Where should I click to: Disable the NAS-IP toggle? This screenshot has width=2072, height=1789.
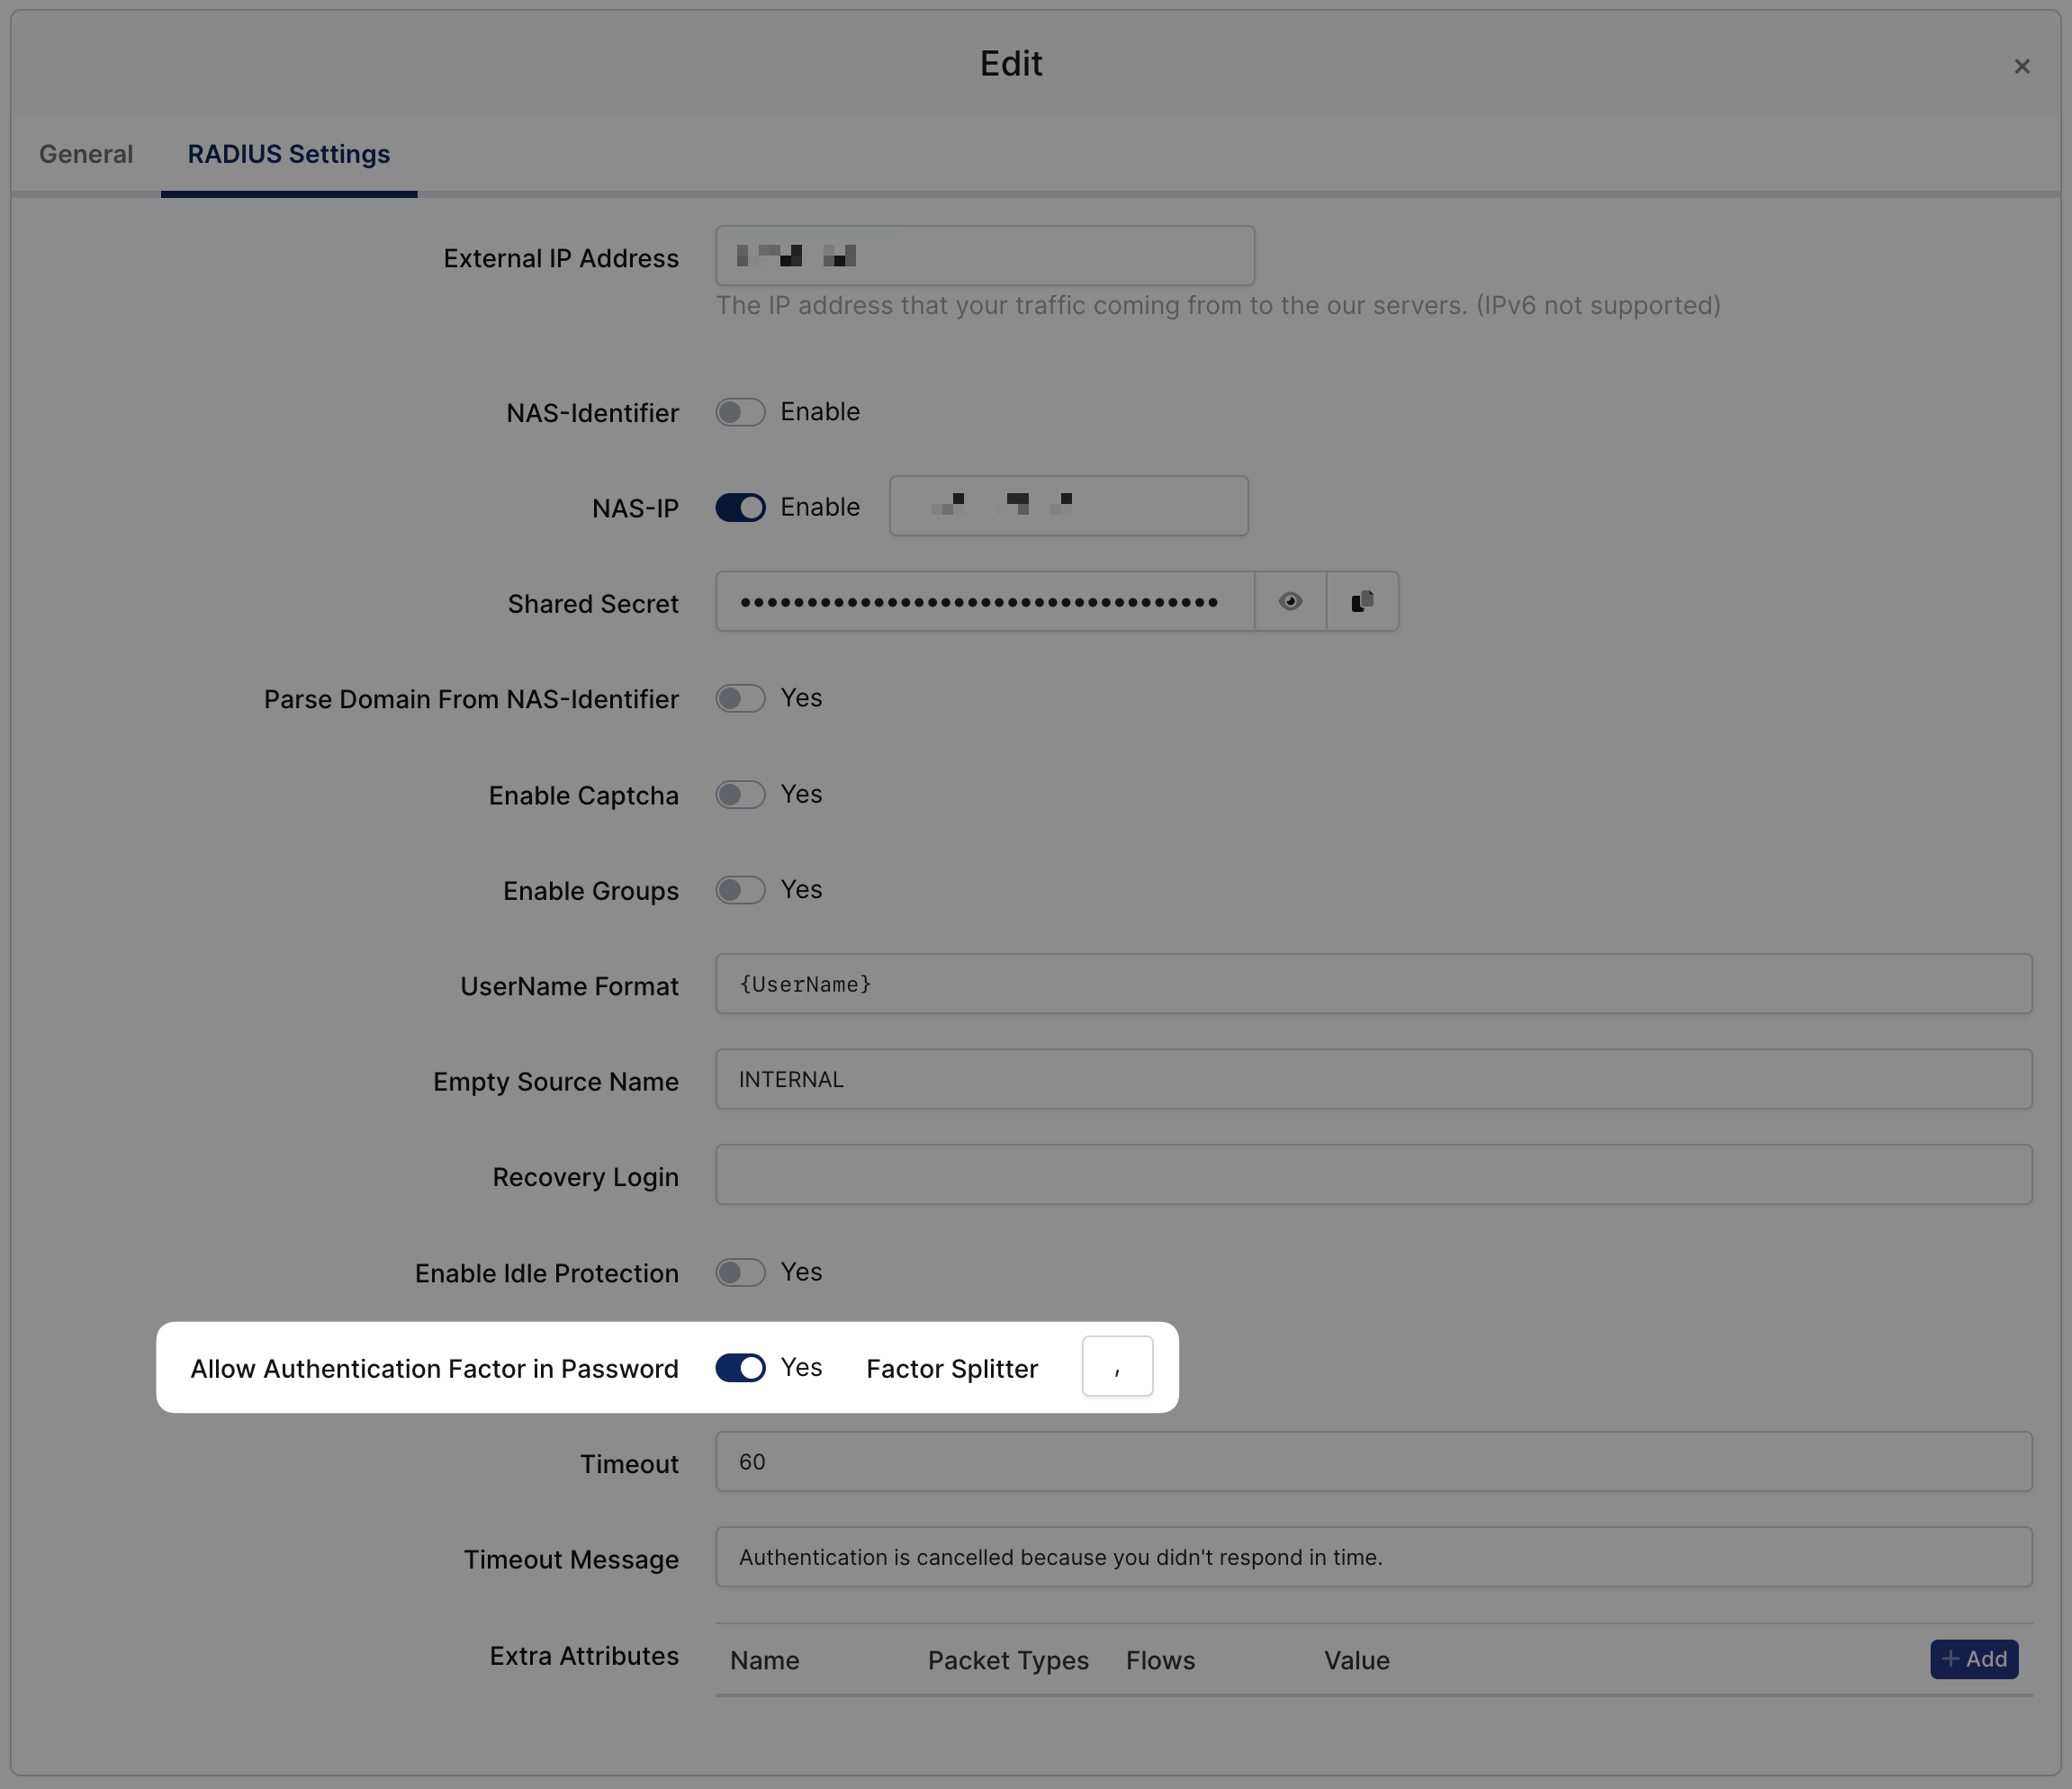coord(740,507)
